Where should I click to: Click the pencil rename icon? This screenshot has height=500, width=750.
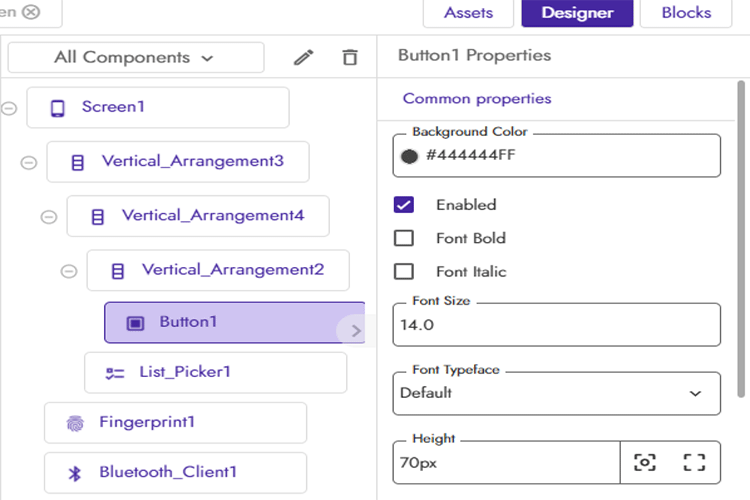(303, 58)
